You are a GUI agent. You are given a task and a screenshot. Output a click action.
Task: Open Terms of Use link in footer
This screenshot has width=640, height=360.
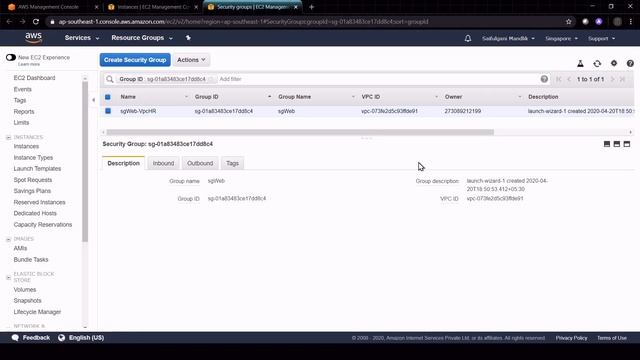coord(611,338)
